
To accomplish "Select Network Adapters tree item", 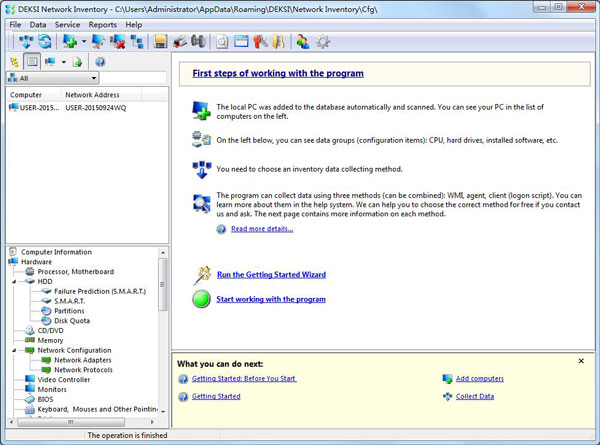I will [83, 360].
